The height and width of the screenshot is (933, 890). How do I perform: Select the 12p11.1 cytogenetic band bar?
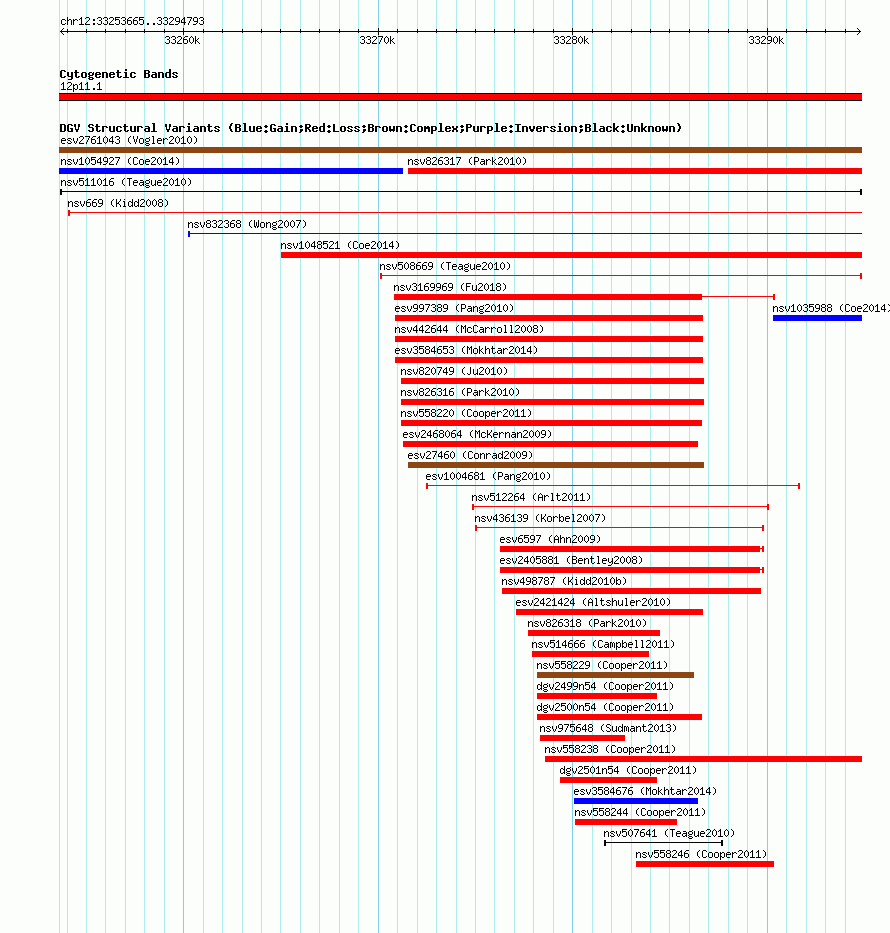tap(460, 97)
